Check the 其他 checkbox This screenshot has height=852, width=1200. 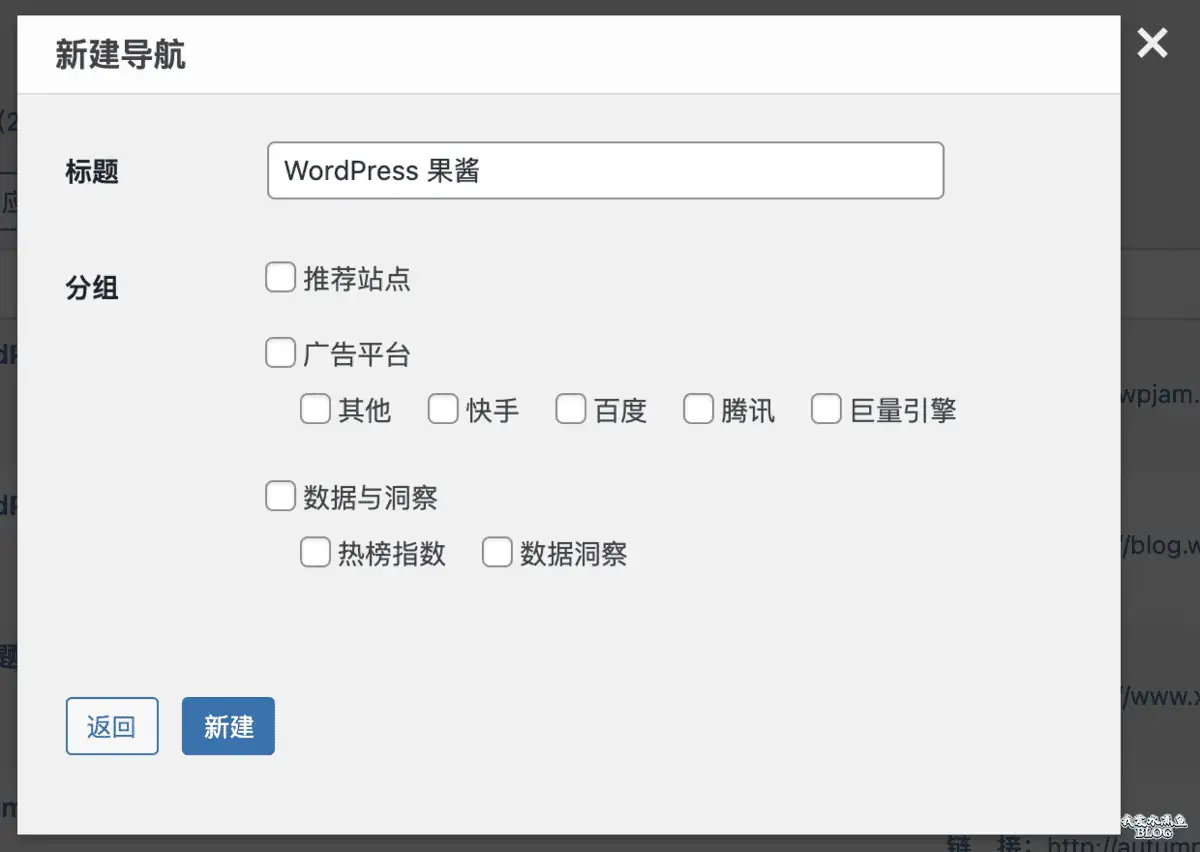(315, 408)
